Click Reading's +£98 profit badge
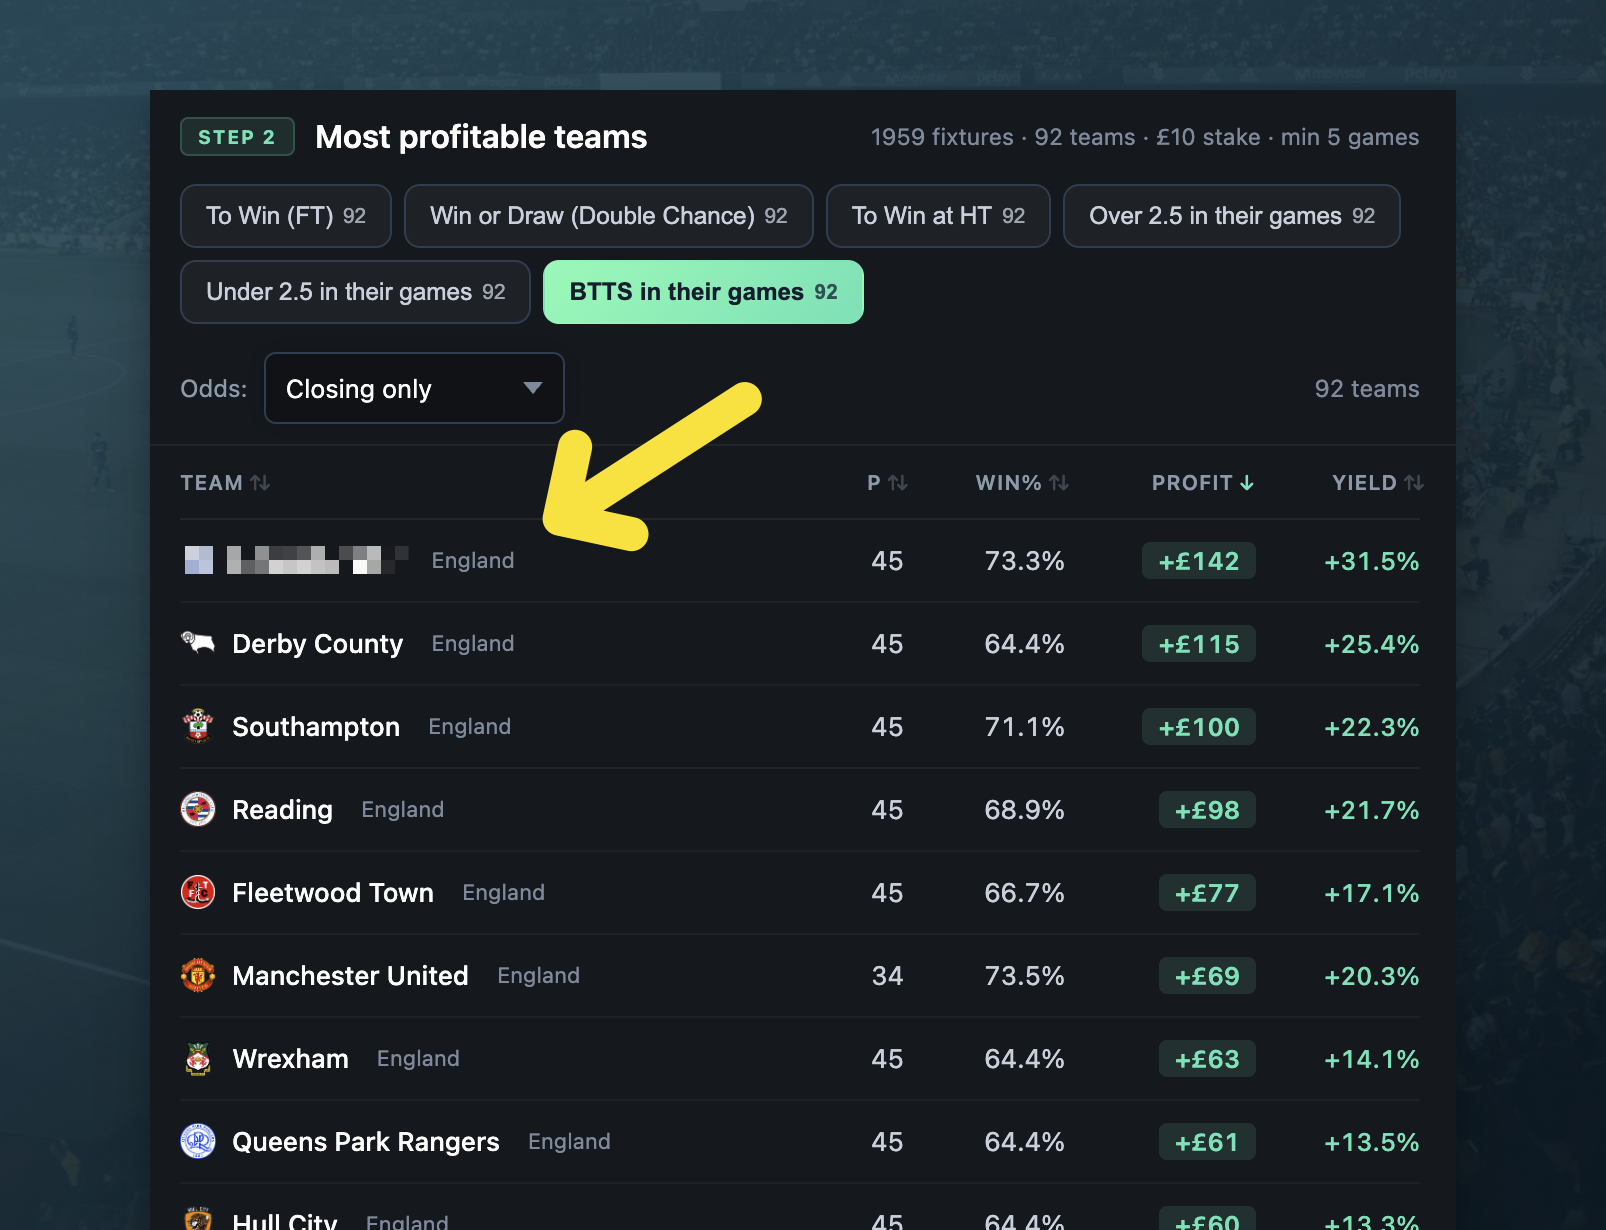Image resolution: width=1606 pixels, height=1230 pixels. click(x=1207, y=810)
